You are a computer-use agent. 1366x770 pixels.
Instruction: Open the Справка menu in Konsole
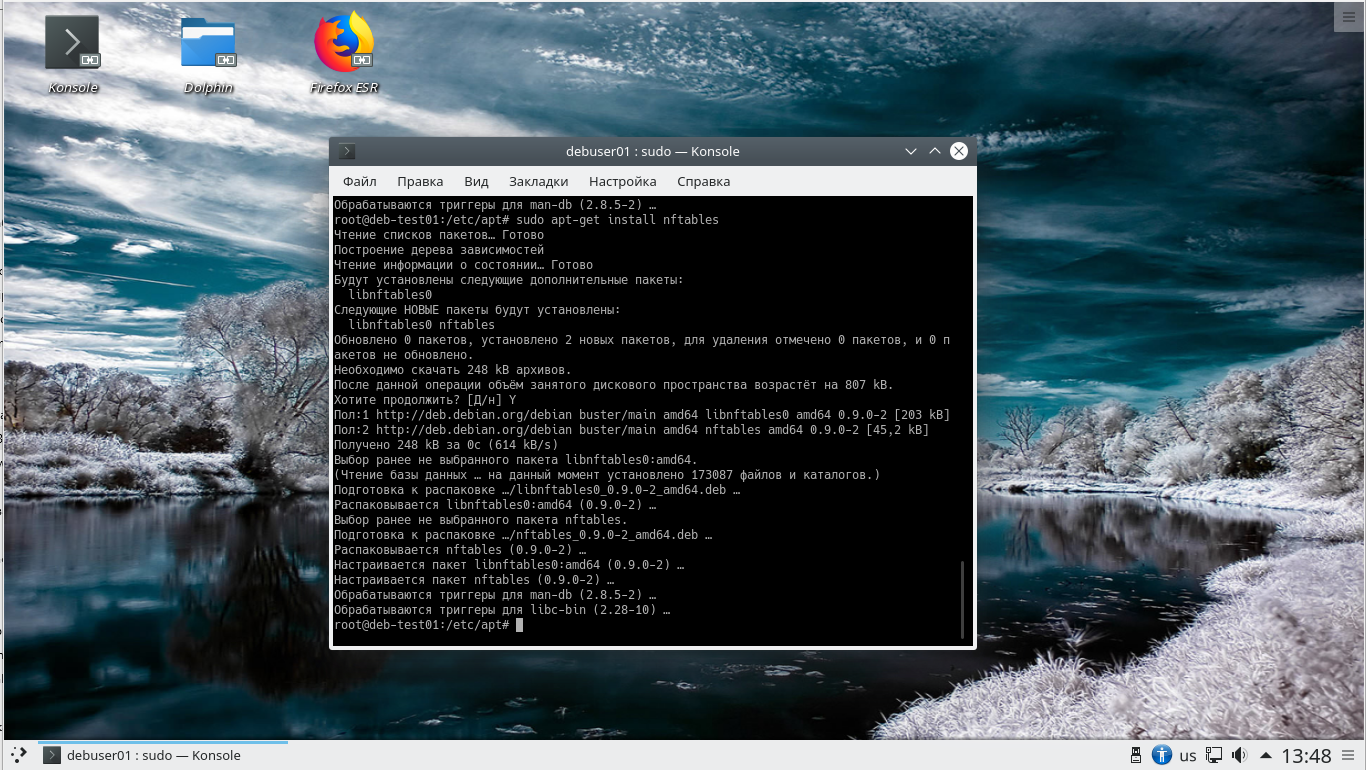[x=703, y=181]
